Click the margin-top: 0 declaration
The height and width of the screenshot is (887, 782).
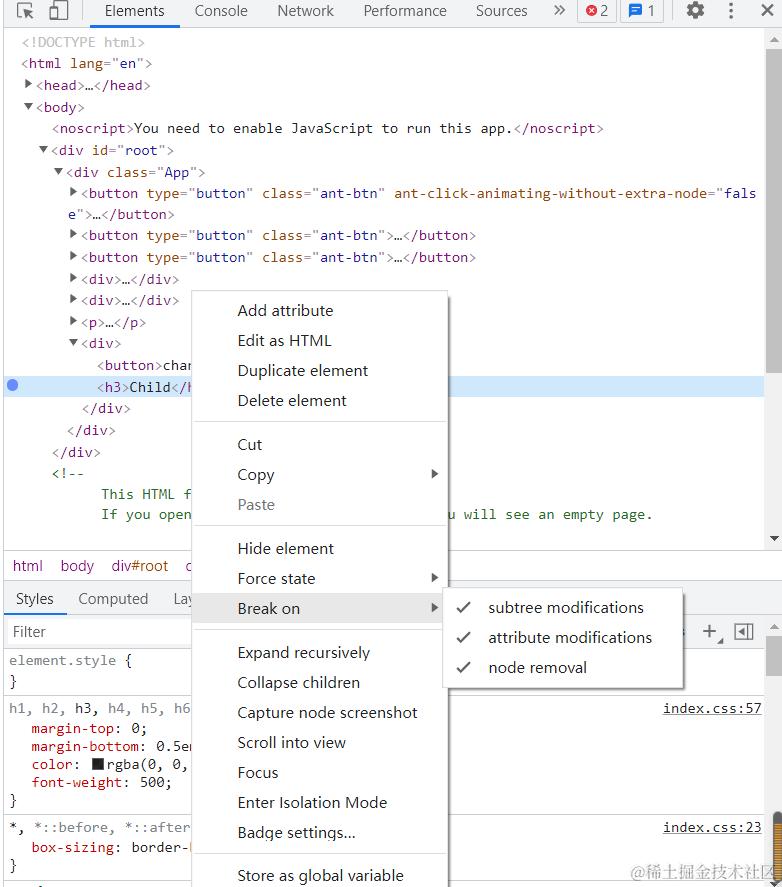(89, 729)
